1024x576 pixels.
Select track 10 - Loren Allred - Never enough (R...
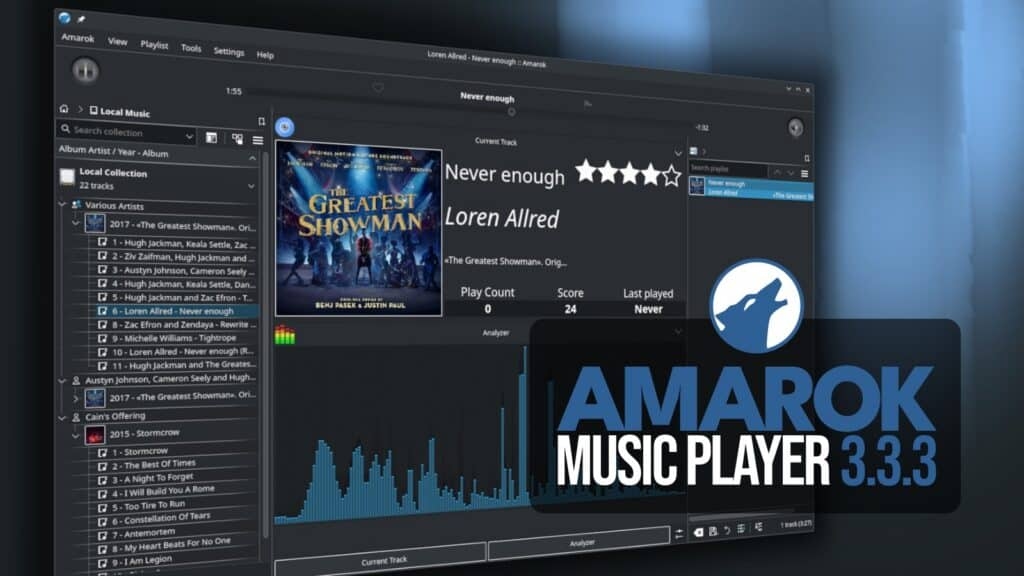[176, 351]
